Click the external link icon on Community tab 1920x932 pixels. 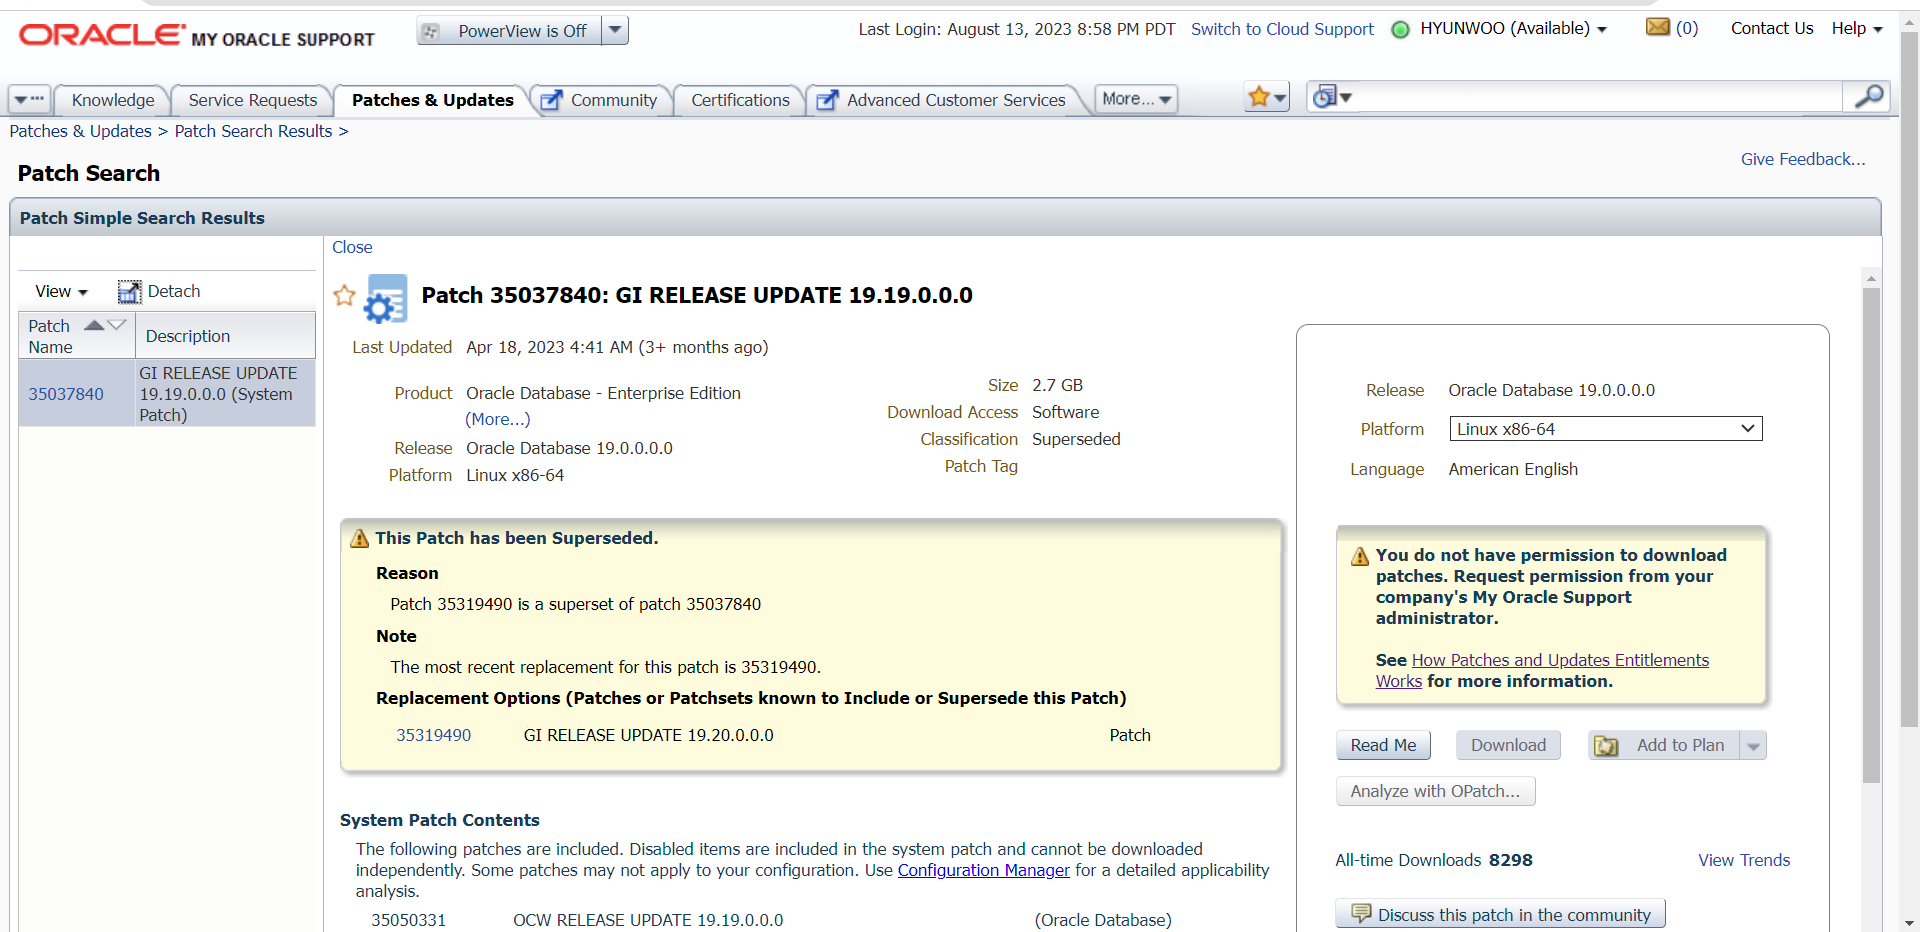(551, 100)
